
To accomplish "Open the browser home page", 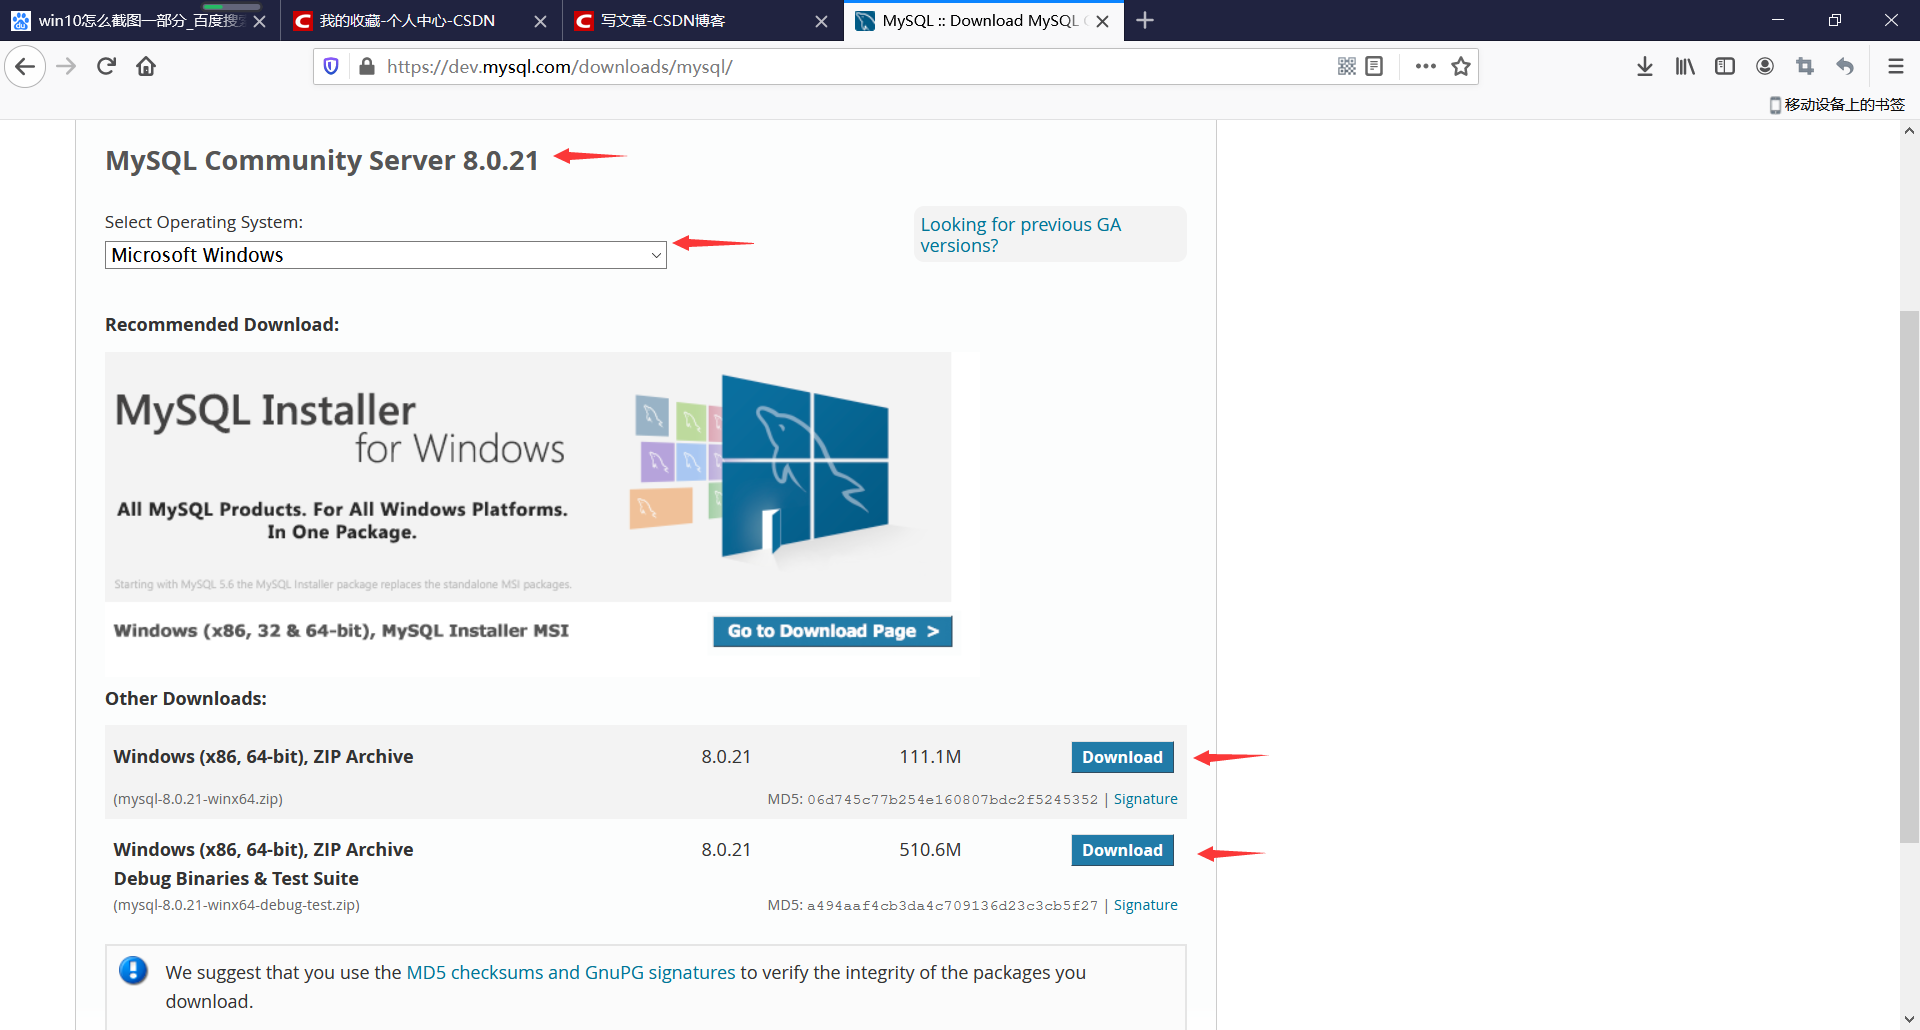I will [146, 67].
